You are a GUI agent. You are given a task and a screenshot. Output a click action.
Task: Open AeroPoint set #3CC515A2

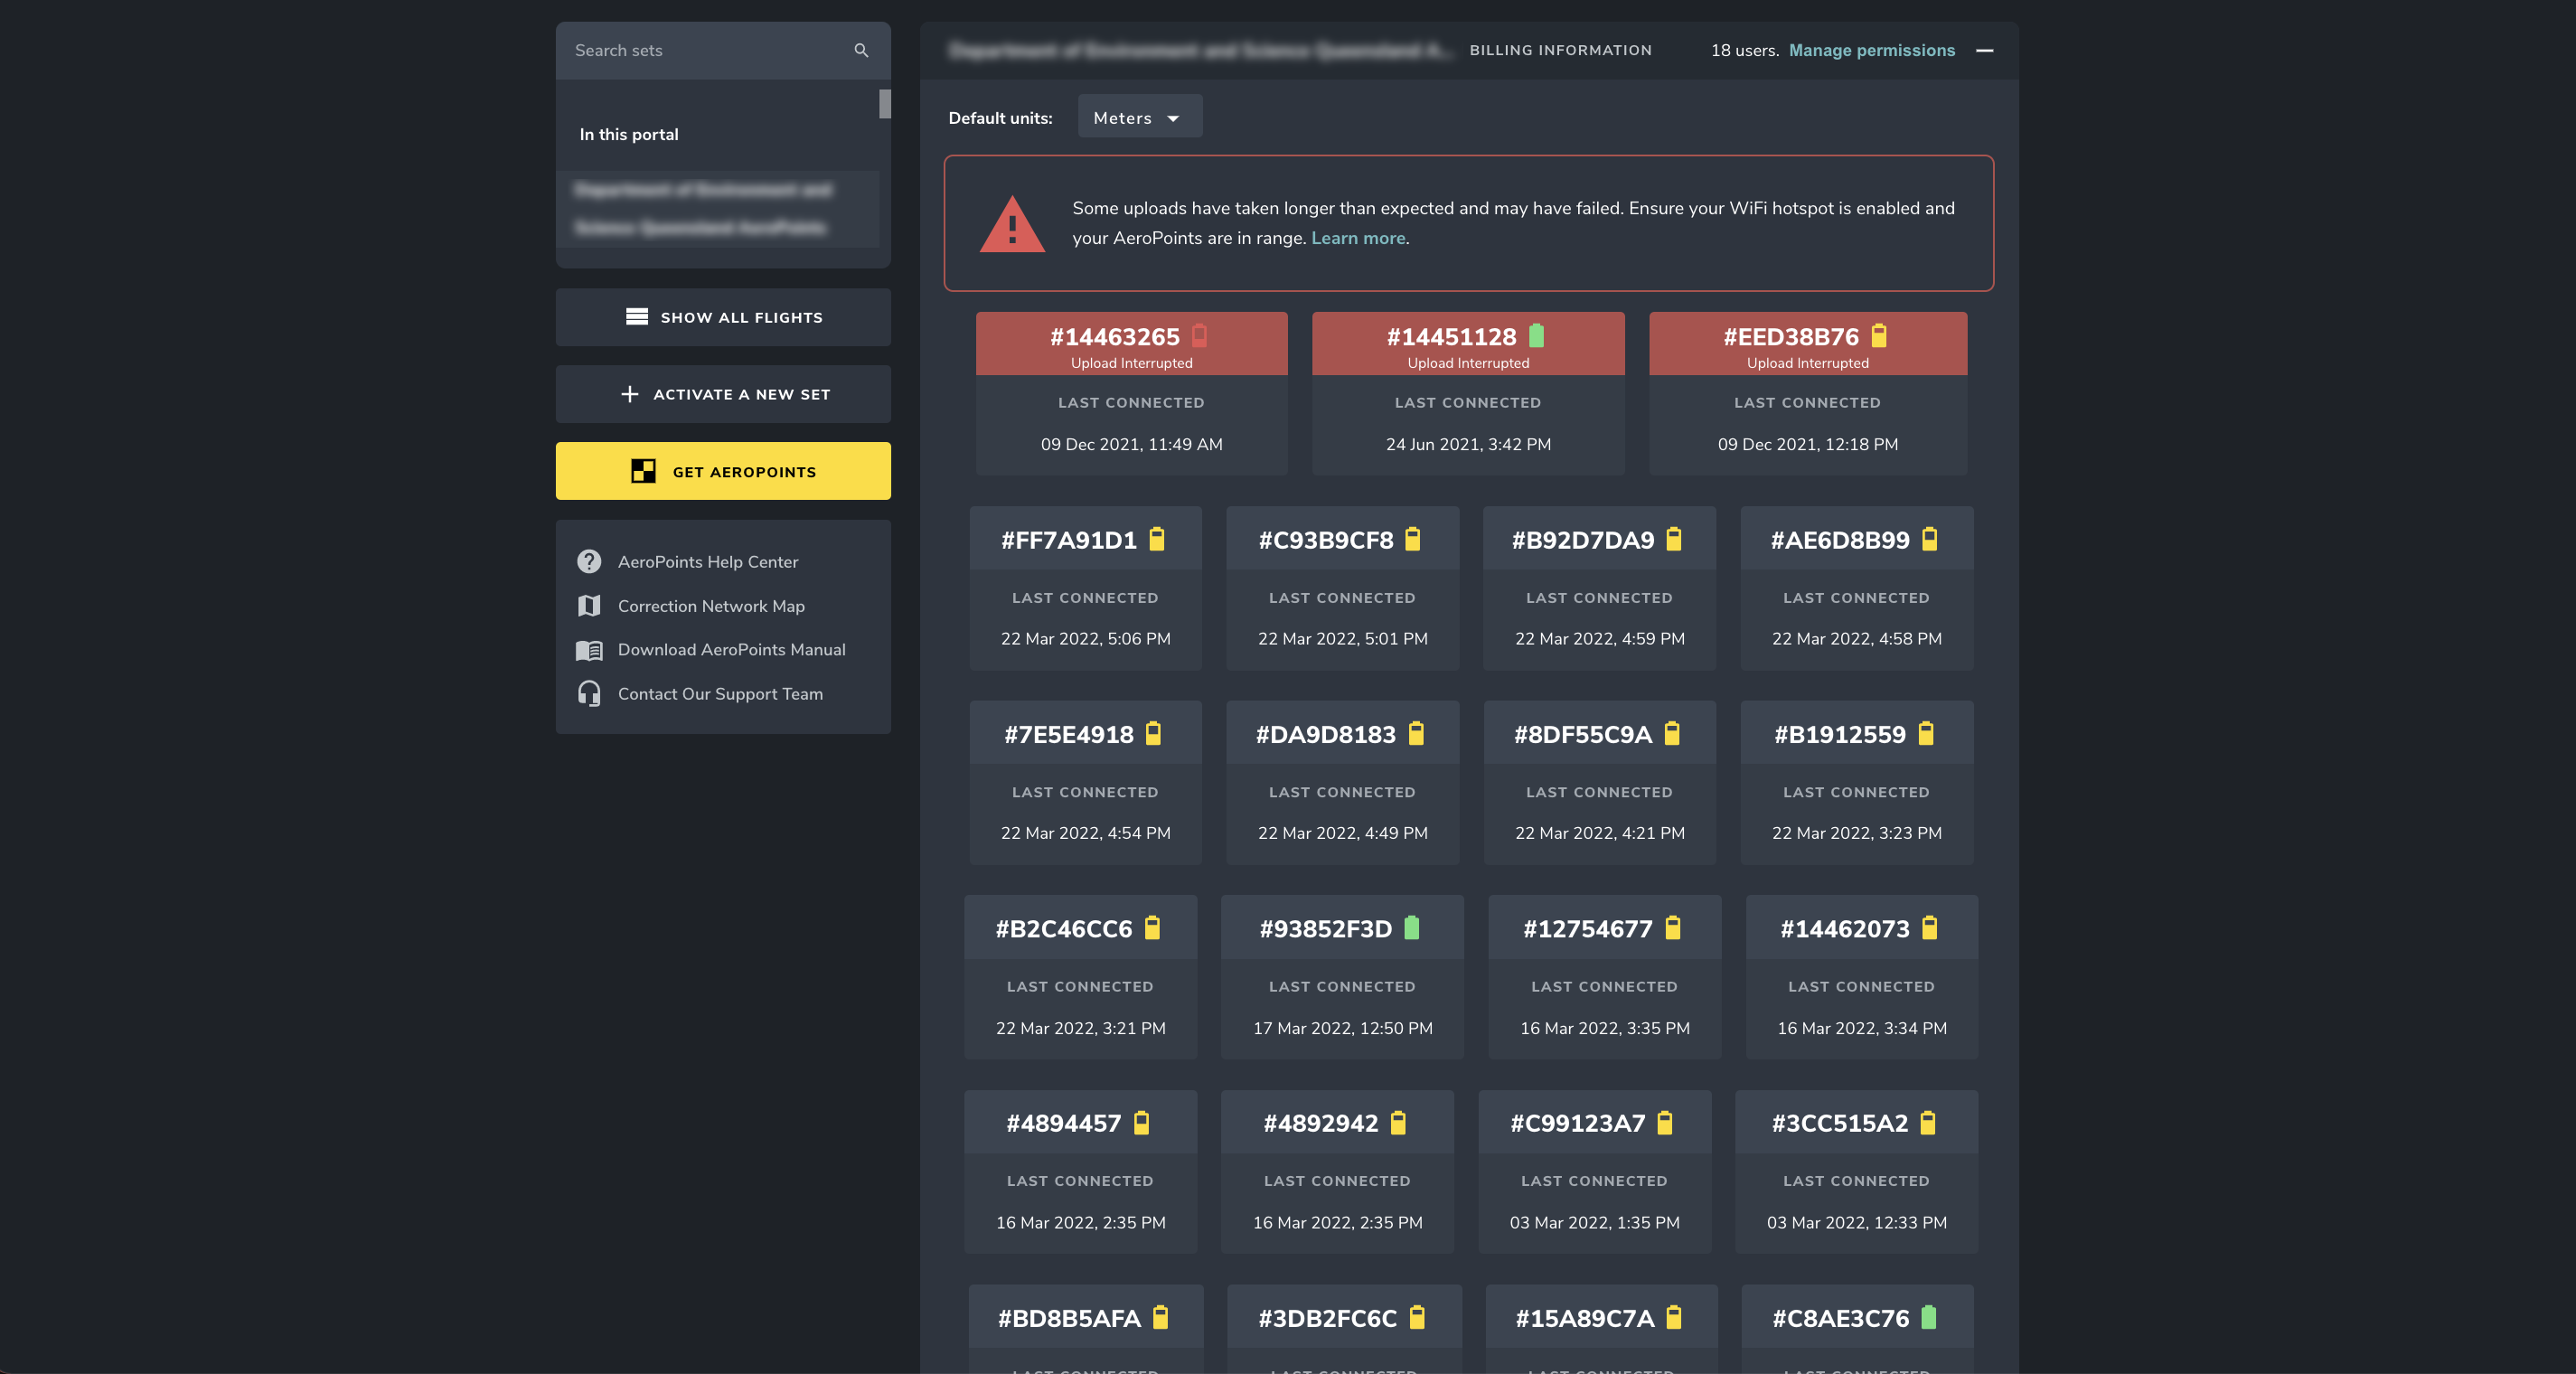coord(1857,1172)
